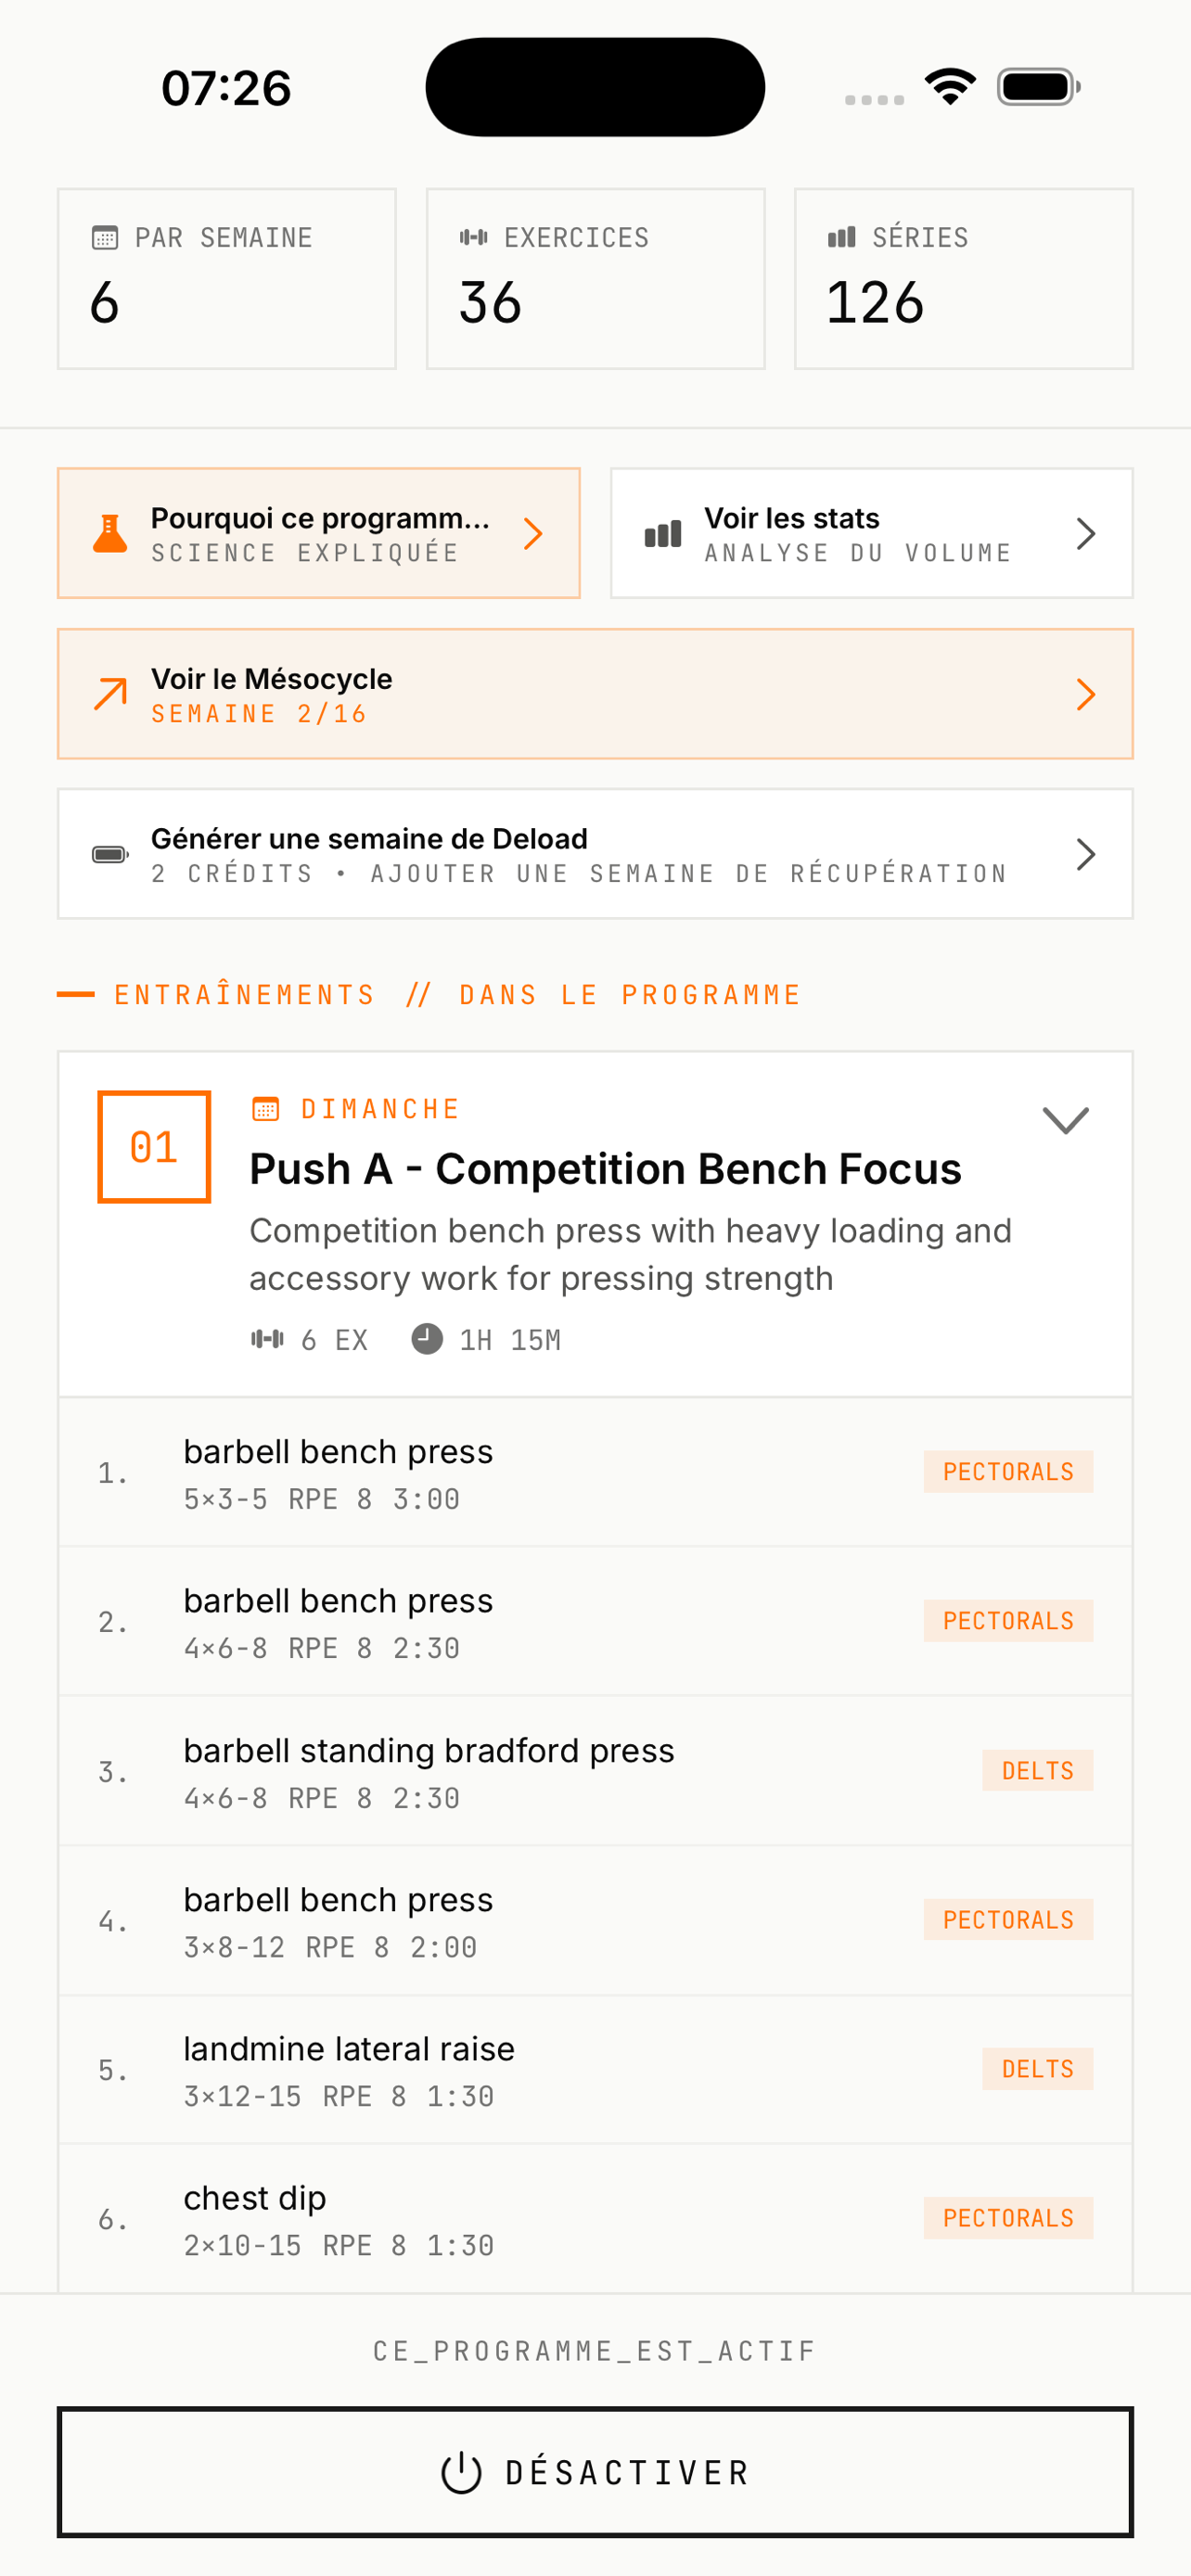Click the clock icon showing 1H 15M duration
The width and height of the screenshot is (1191, 2576).
pyautogui.click(x=428, y=1340)
